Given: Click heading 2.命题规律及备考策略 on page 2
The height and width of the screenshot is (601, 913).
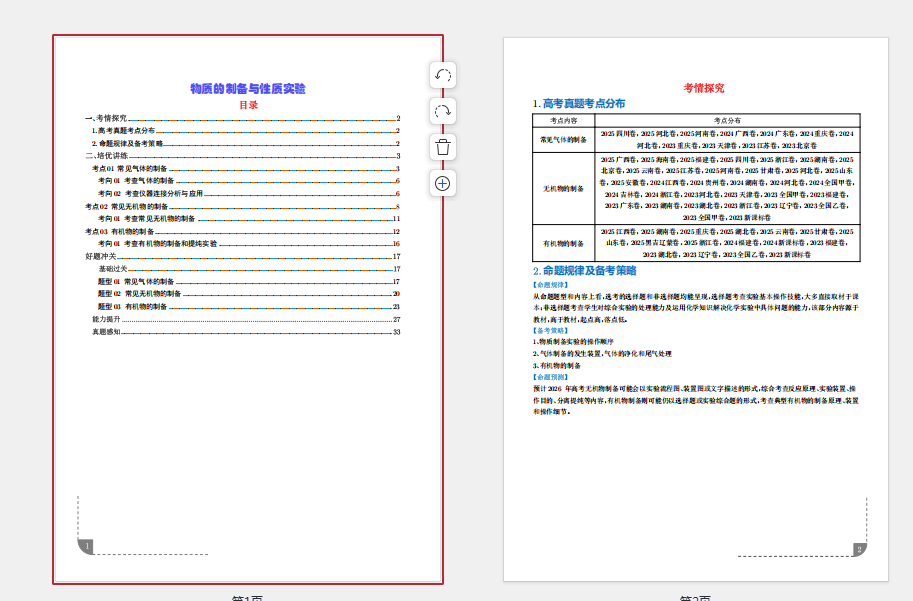Looking at the screenshot, I should pos(584,271).
